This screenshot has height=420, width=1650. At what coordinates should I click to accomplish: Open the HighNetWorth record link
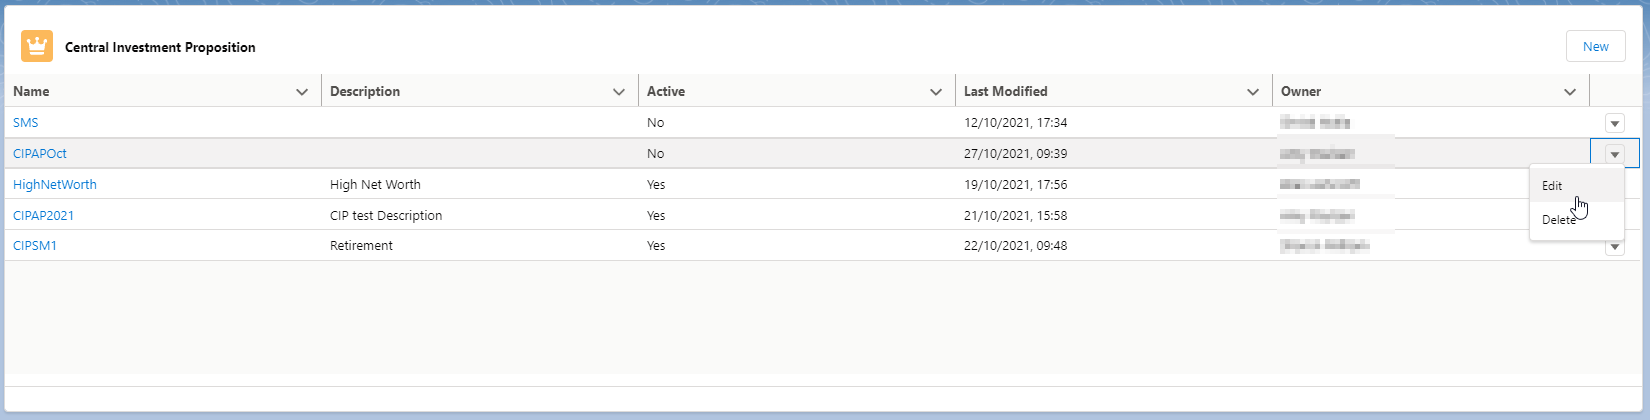(x=55, y=185)
